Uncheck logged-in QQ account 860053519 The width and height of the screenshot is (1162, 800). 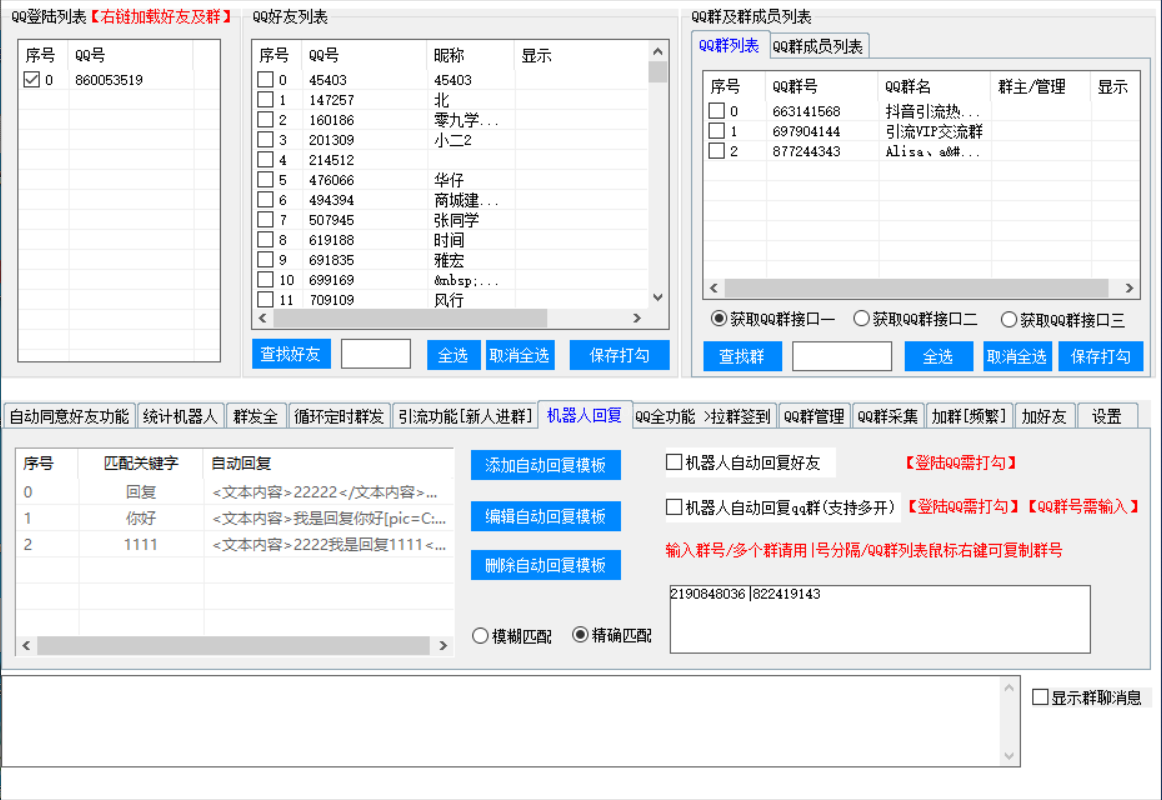pyautogui.click(x=31, y=80)
